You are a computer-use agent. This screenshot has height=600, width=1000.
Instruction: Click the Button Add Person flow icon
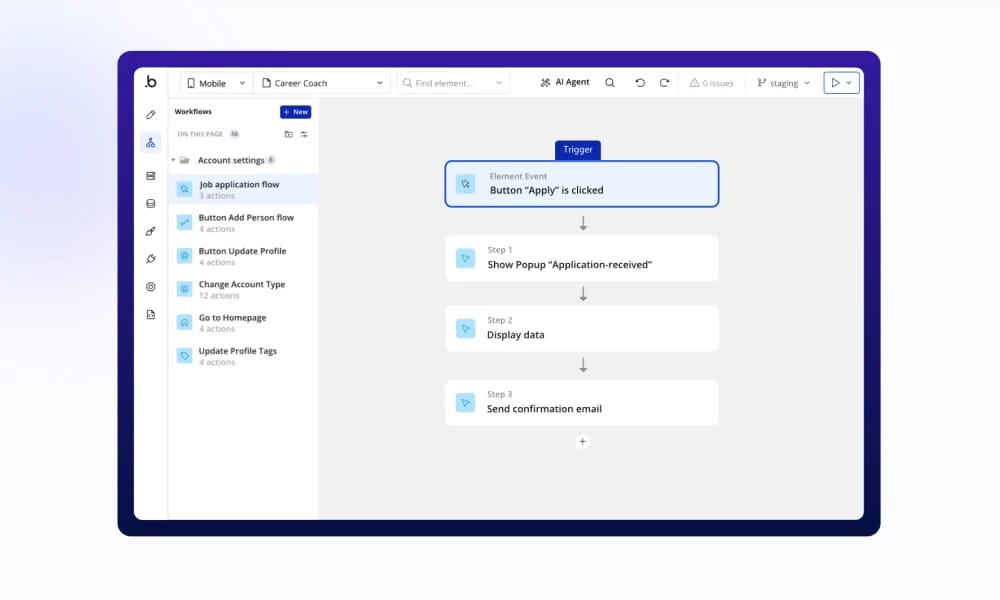pyautogui.click(x=184, y=222)
